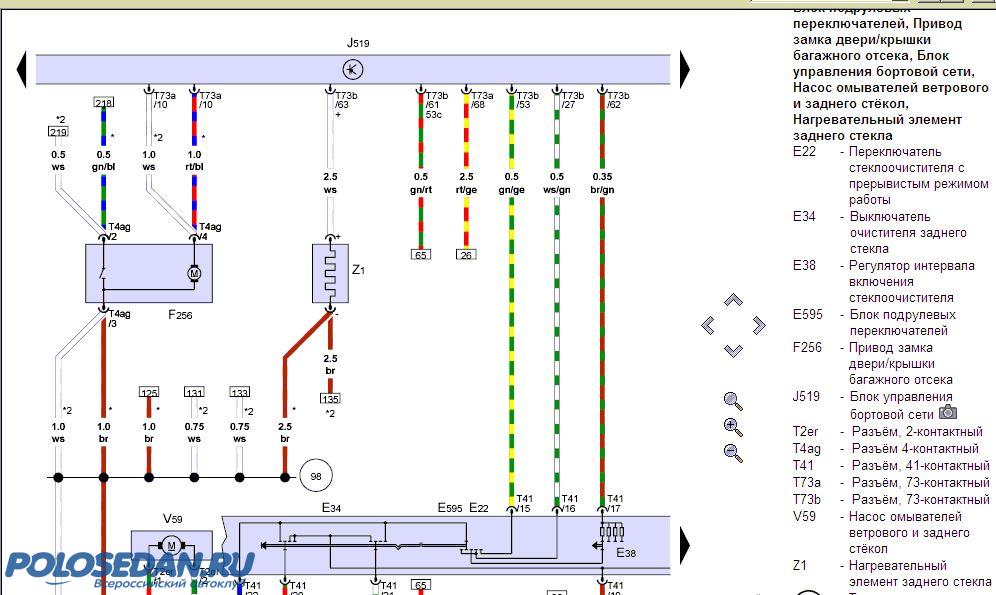Image resolution: width=996 pixels, height=595 pixels.
Task: Follow the reference box 26
Action: coord(466,255)
